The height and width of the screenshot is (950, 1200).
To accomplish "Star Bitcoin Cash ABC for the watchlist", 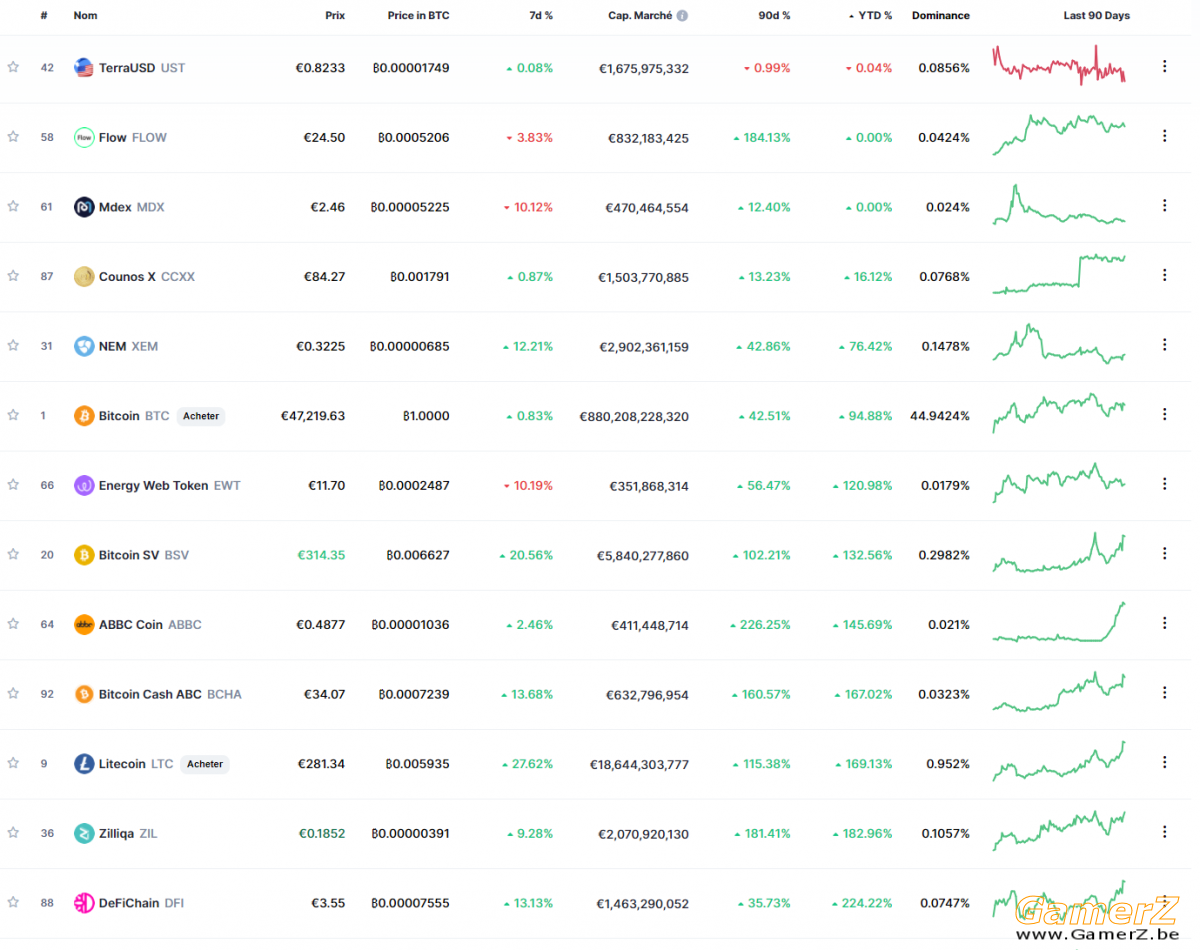I will (13, 693).
